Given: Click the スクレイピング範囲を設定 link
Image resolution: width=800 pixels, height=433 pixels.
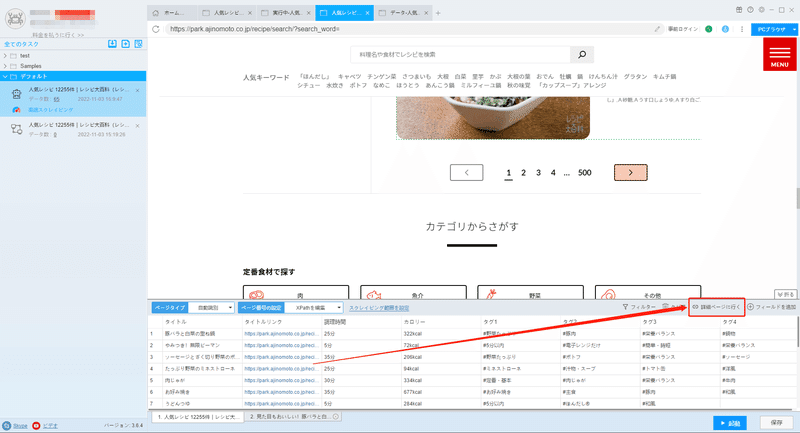Looking at the screenshot, I should tap(379, 308).
